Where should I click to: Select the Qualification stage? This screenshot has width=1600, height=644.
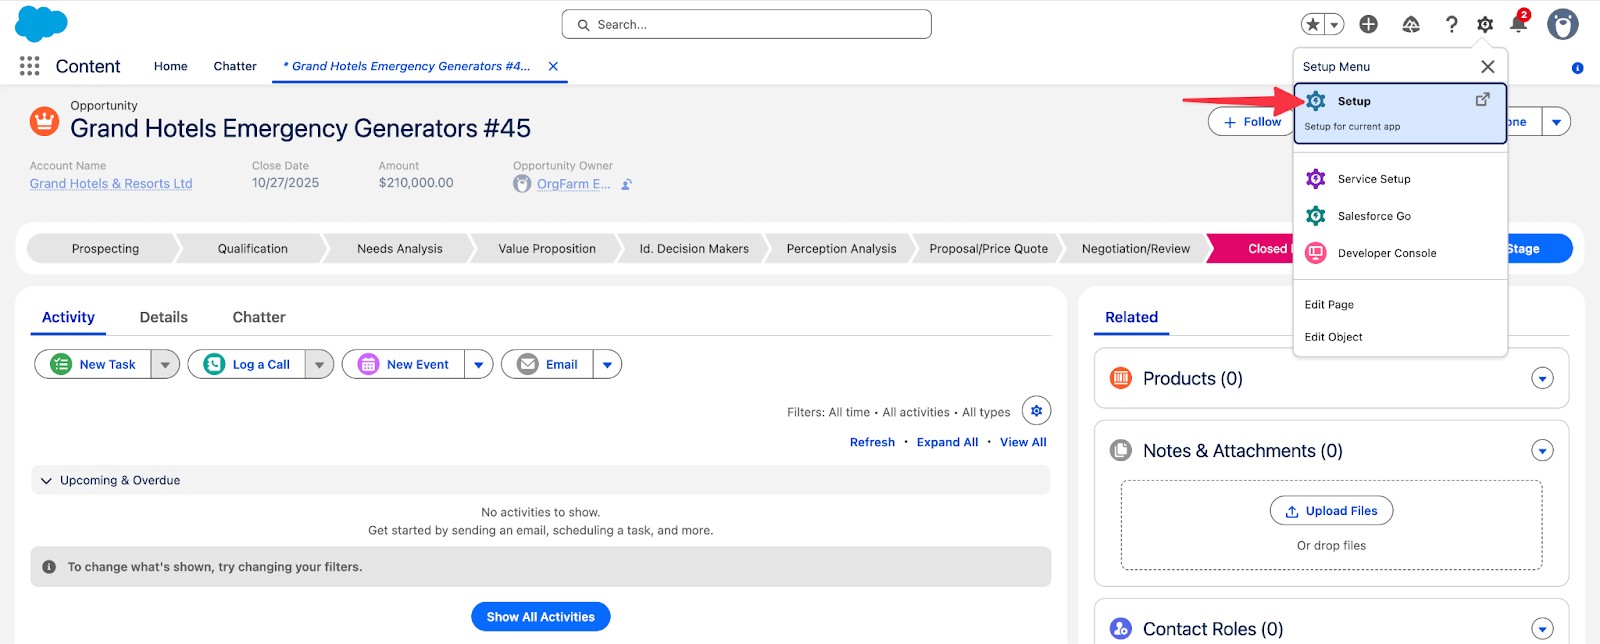point(253,249)
